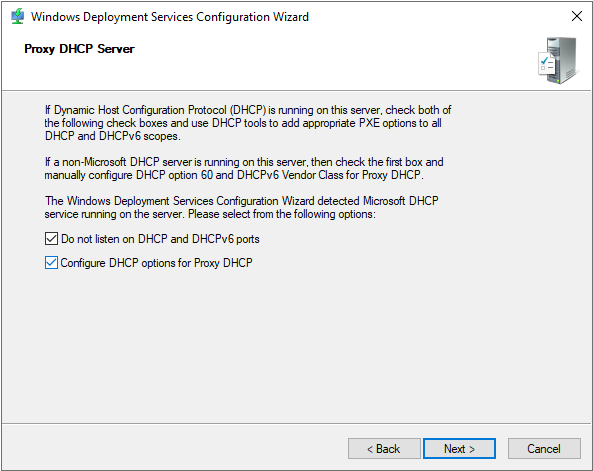This screenshot has width=593, height=471.
Task: Click the Windows Deployment Services title bar icon
Action: pos(17,17)
